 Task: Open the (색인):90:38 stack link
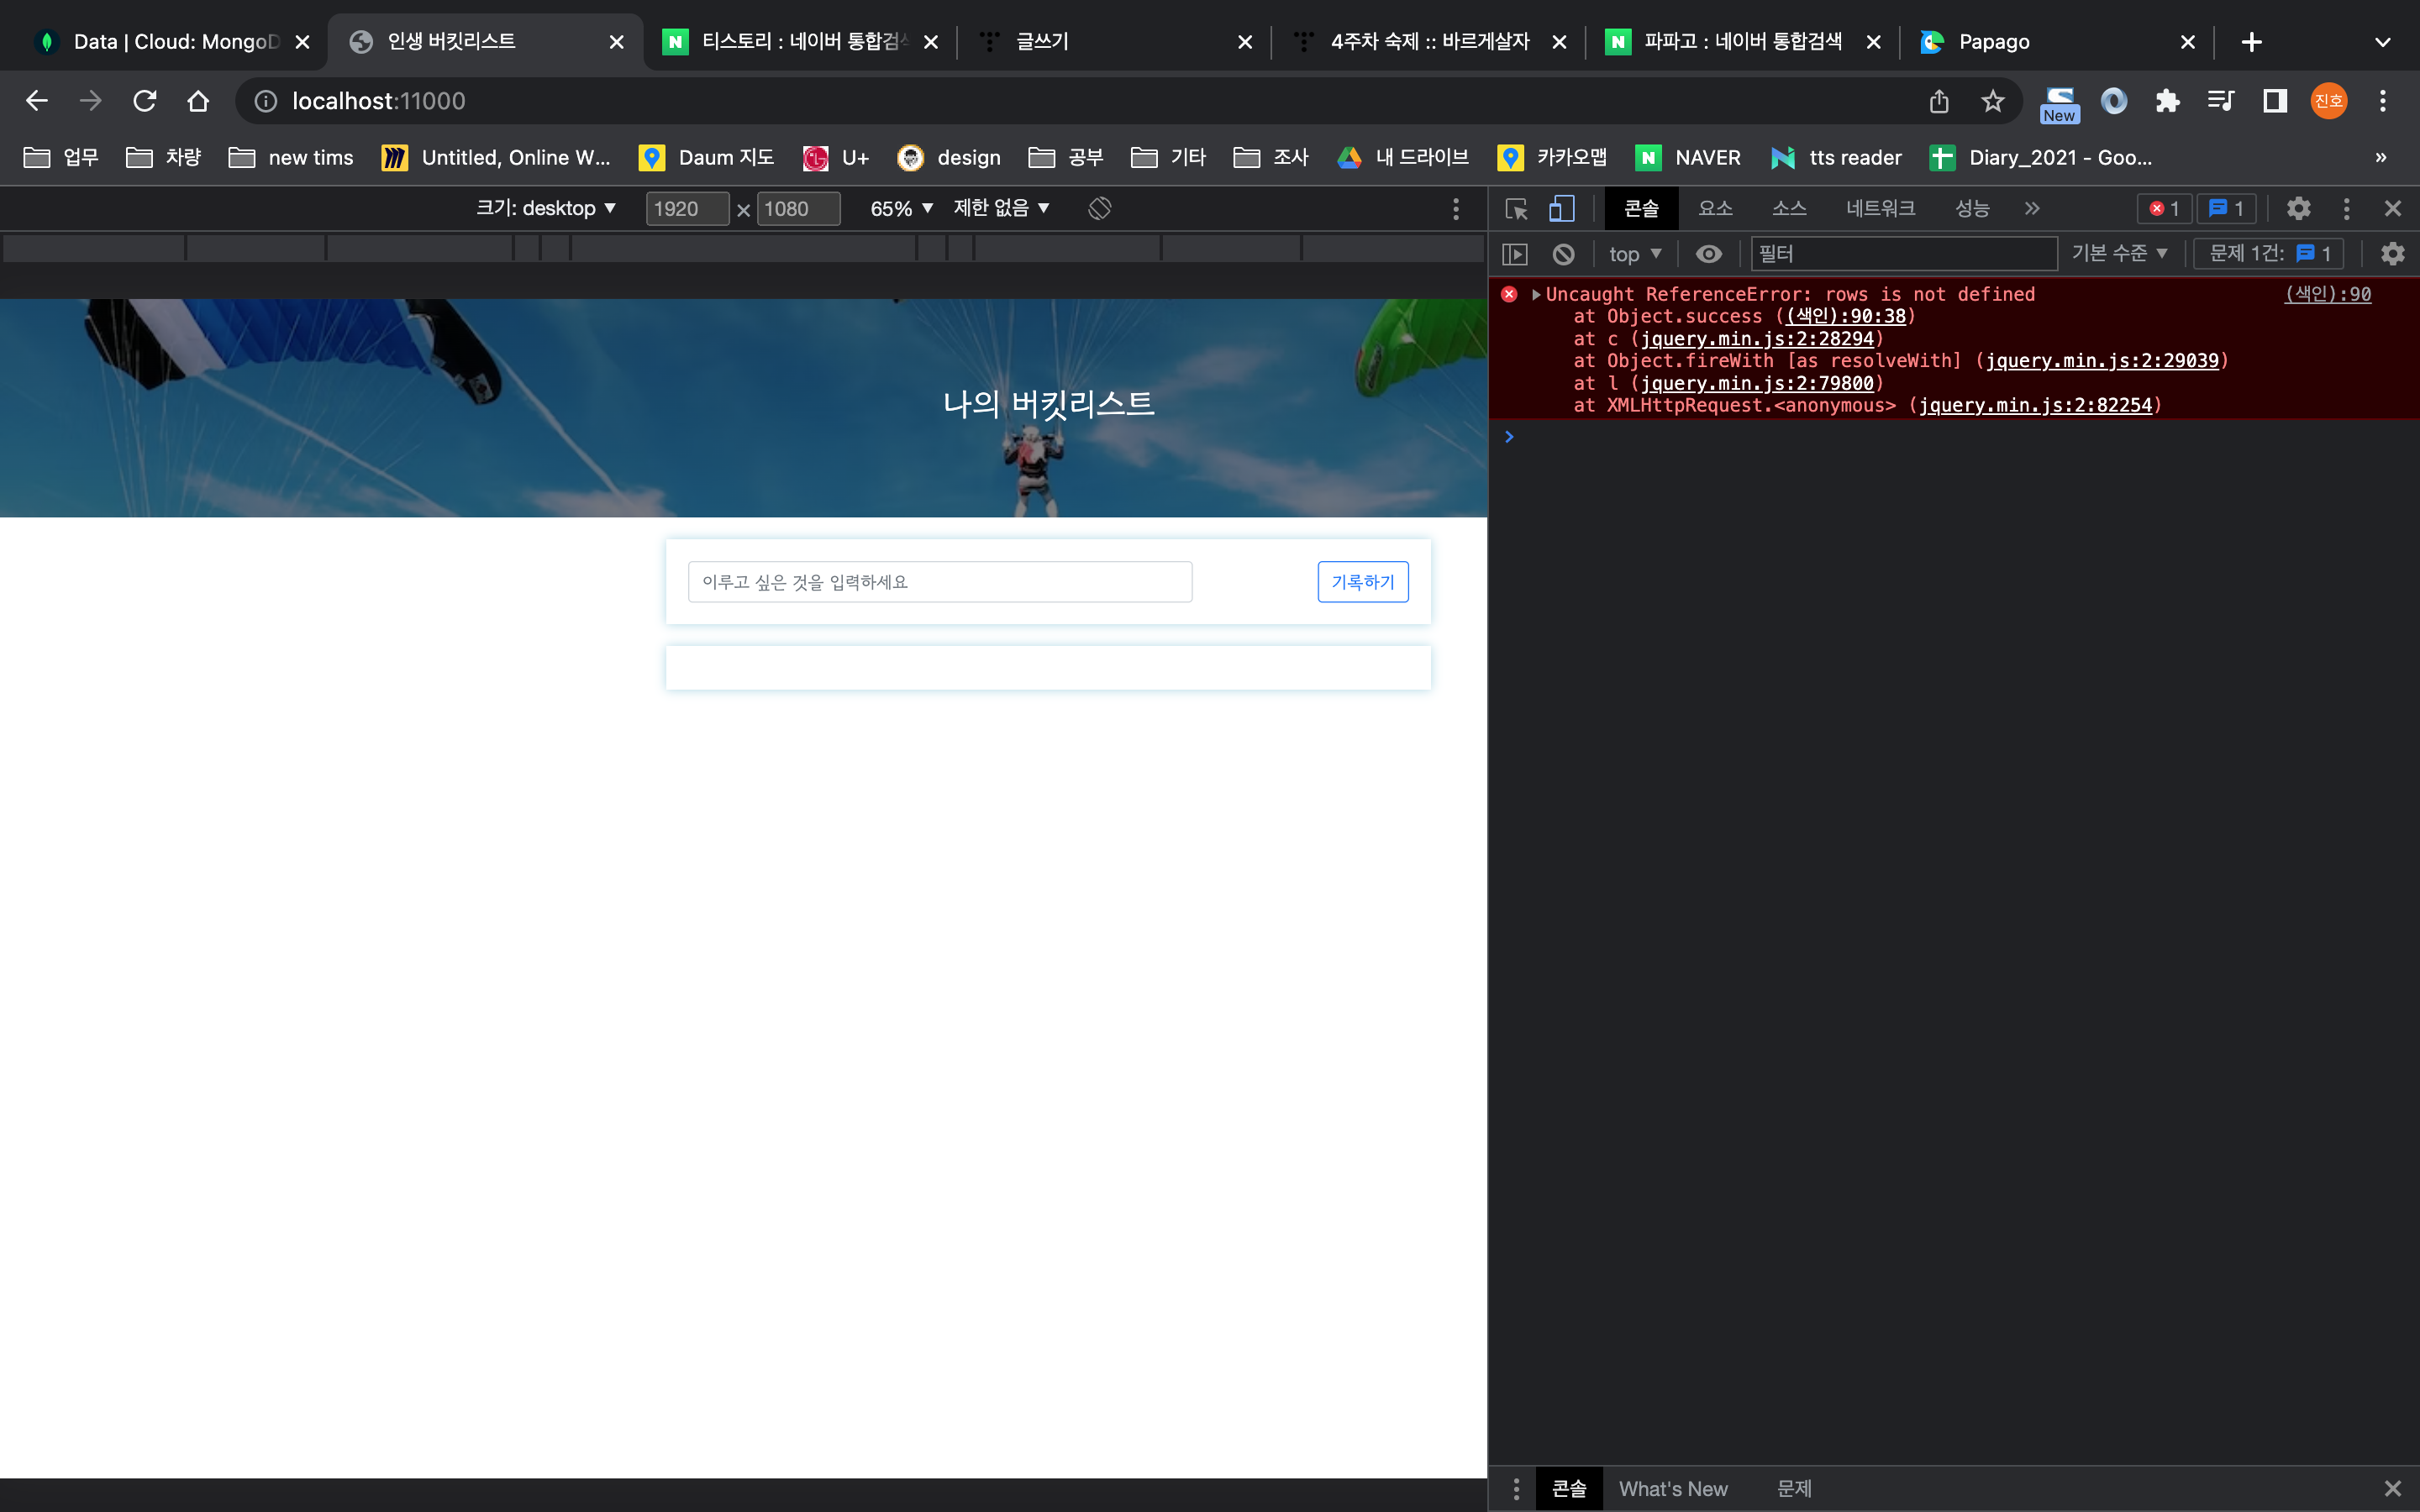pos(1845,316)
